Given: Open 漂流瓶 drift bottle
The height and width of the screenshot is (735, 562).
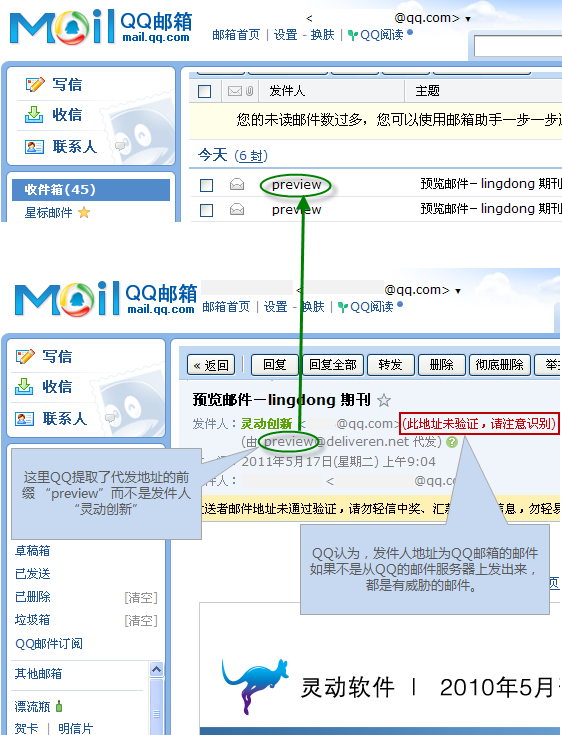Looking at the screenshot, I should click(x=32, y=706).
